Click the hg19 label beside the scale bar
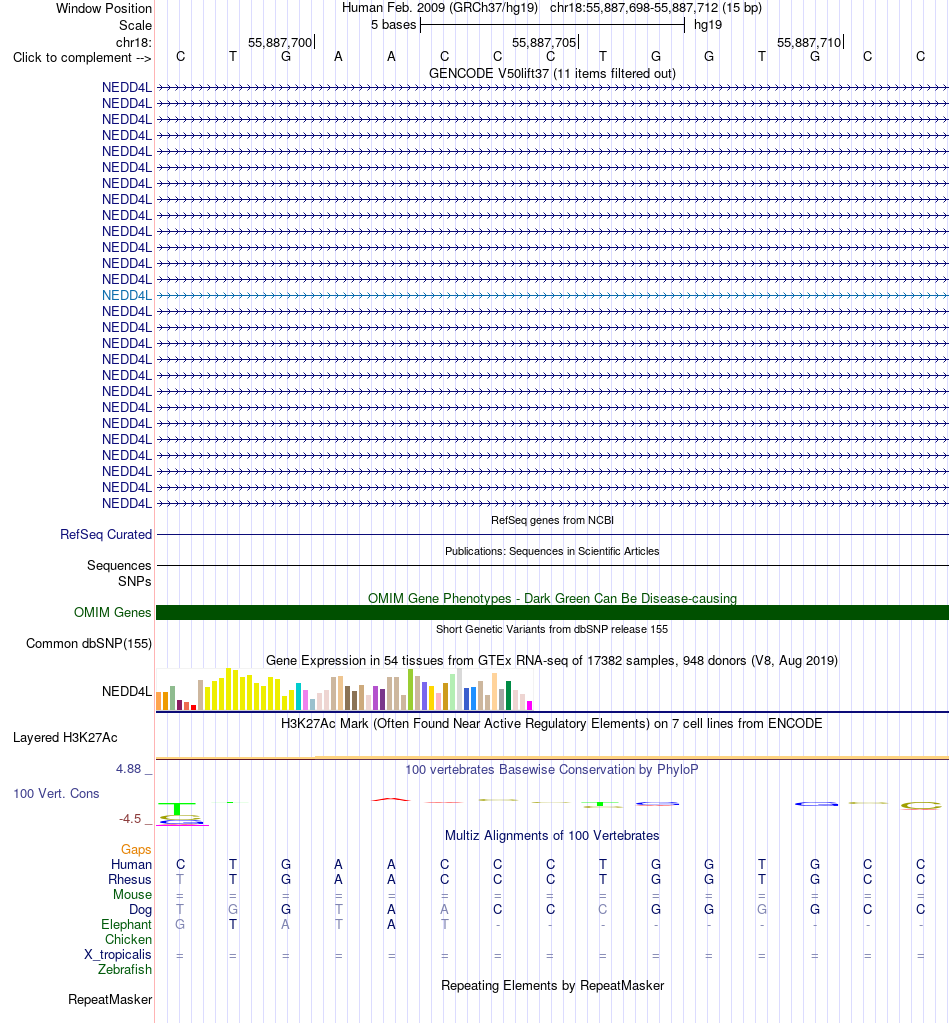 708,25
